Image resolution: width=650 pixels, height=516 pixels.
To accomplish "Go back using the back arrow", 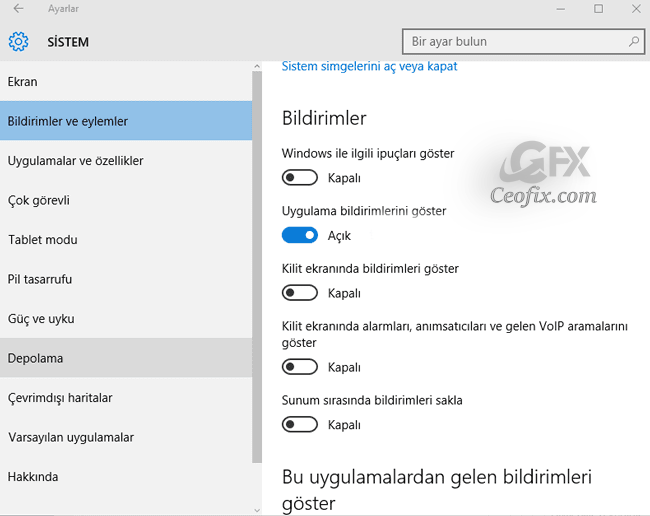I will click(x=18, y=8).
